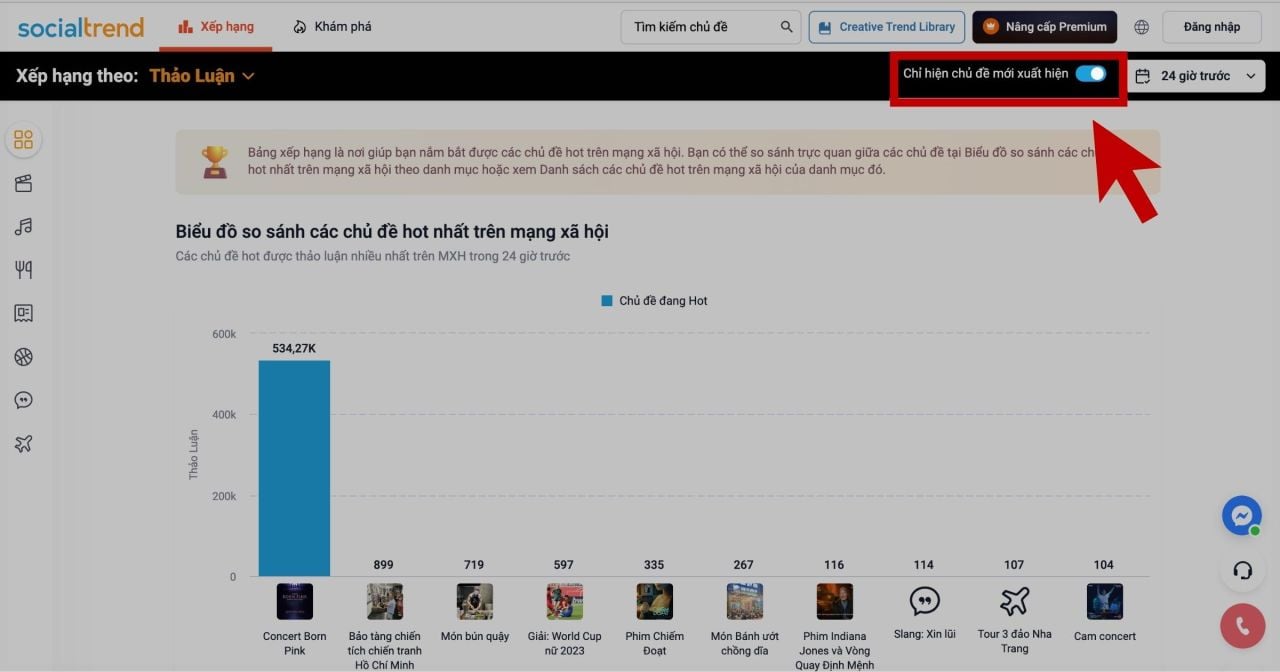Toggle the 'Chủ đề đang Hot' legend series
Image resolution: width=1280 pixels, height=672 pixels.
(x=654, y=301)
